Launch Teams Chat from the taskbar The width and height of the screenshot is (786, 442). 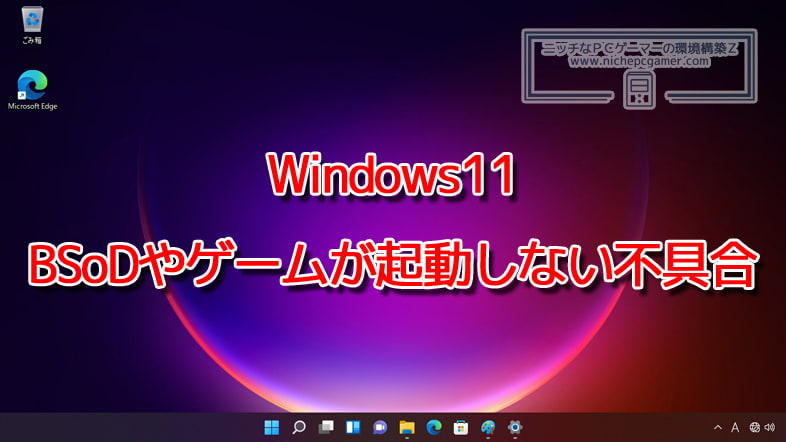tap(380, 427)
